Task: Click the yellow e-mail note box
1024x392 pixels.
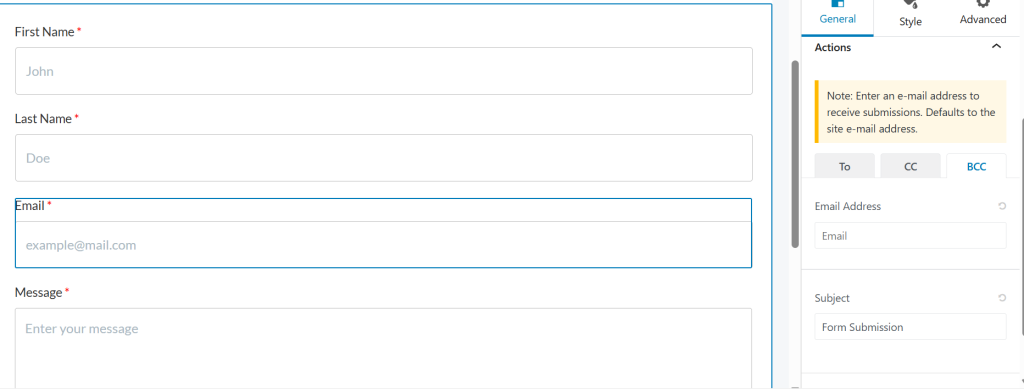Action: [x=910, y=112]
